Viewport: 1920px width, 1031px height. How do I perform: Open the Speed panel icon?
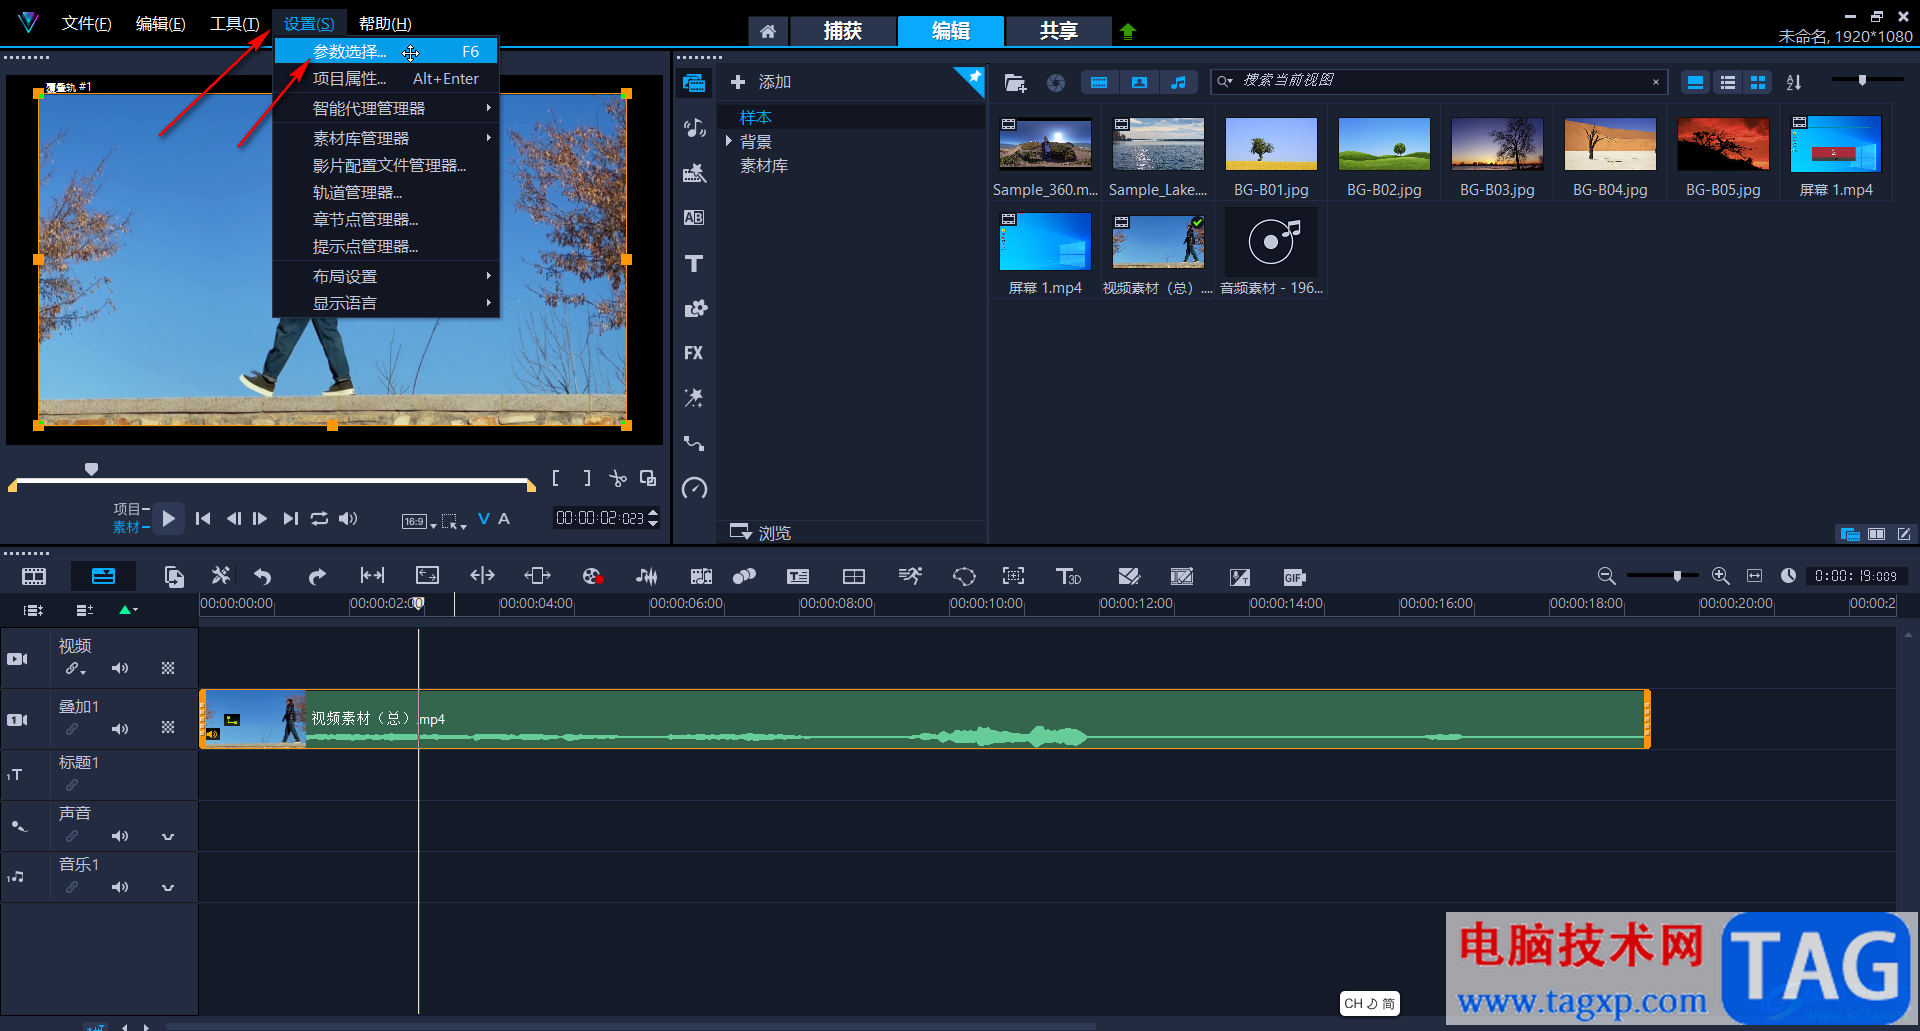coord(694,488)
